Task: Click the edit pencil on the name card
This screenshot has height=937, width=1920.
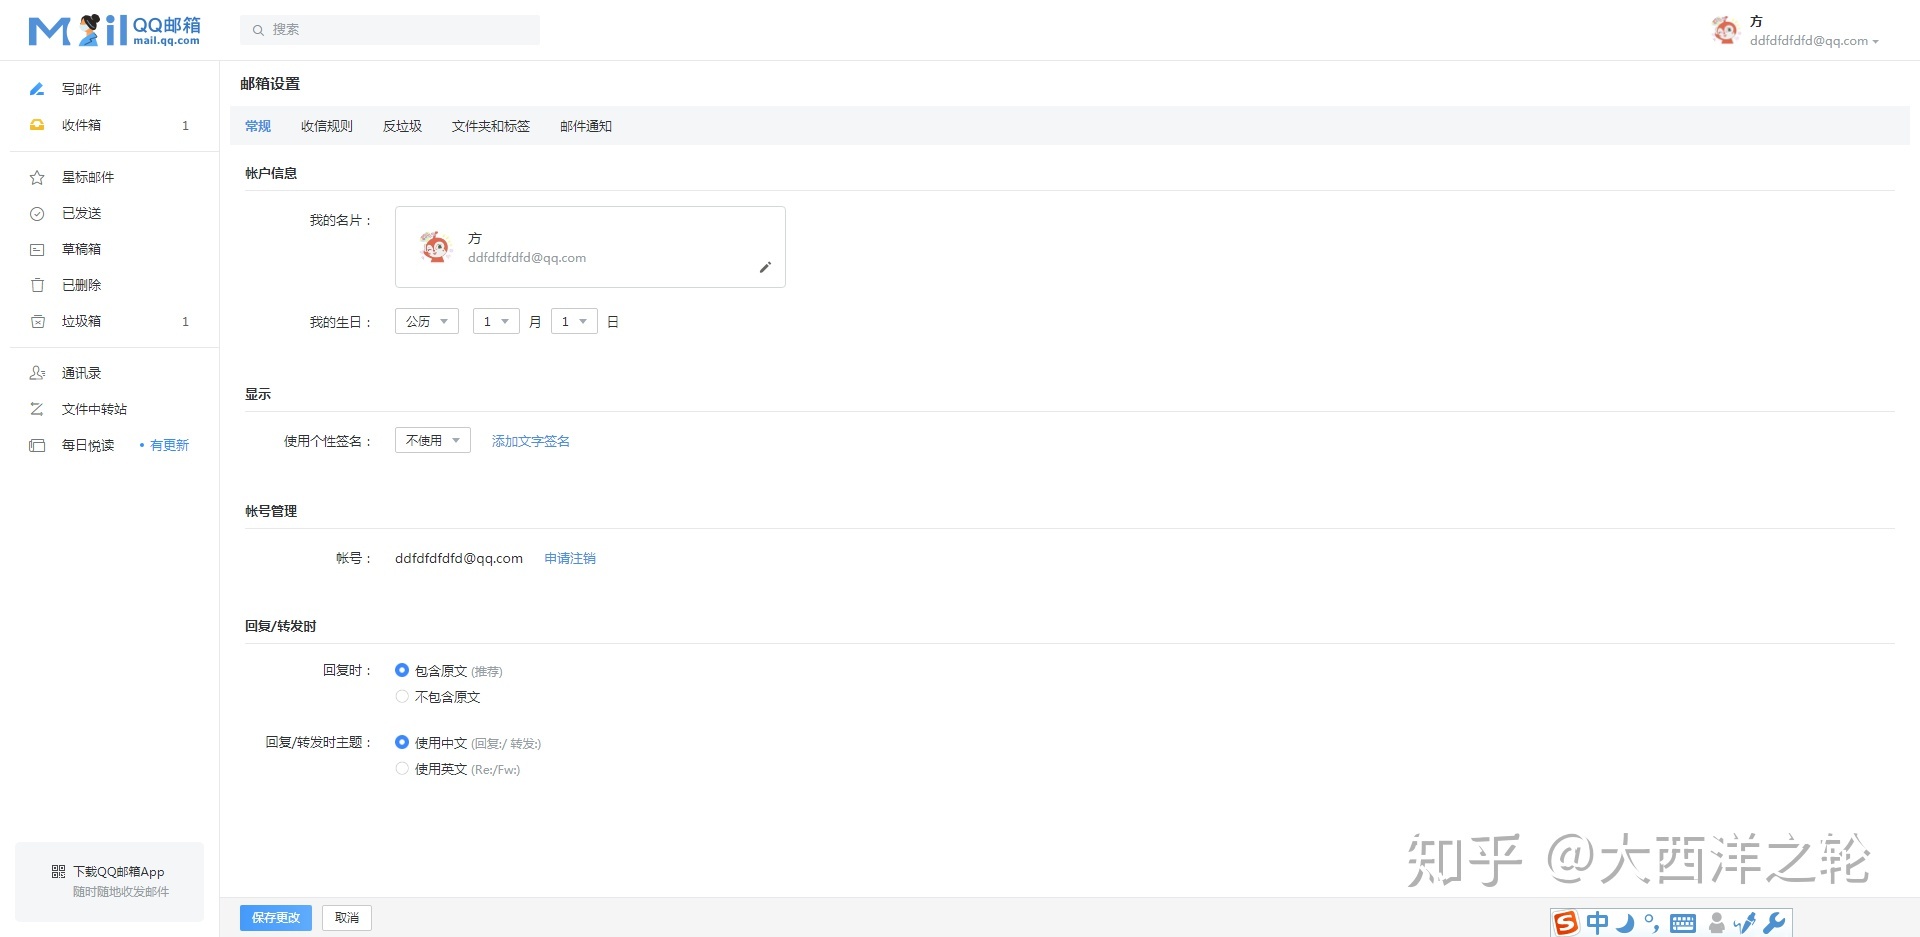Action: coord(765,267)
